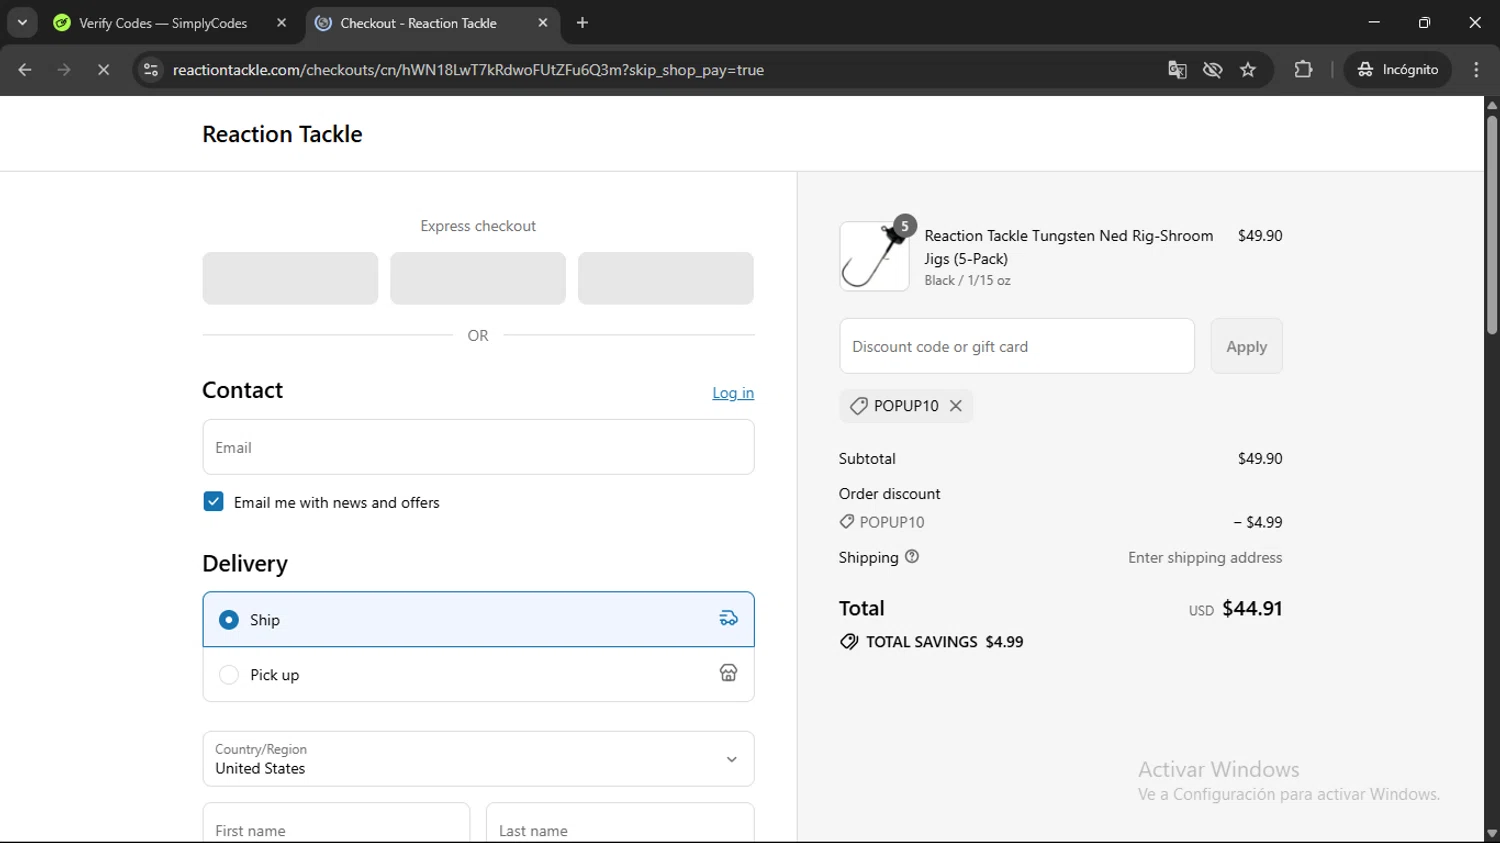Screen dimensions: 1500x843
Task: Open the translate page icon
Action: tap(1177, 70)
